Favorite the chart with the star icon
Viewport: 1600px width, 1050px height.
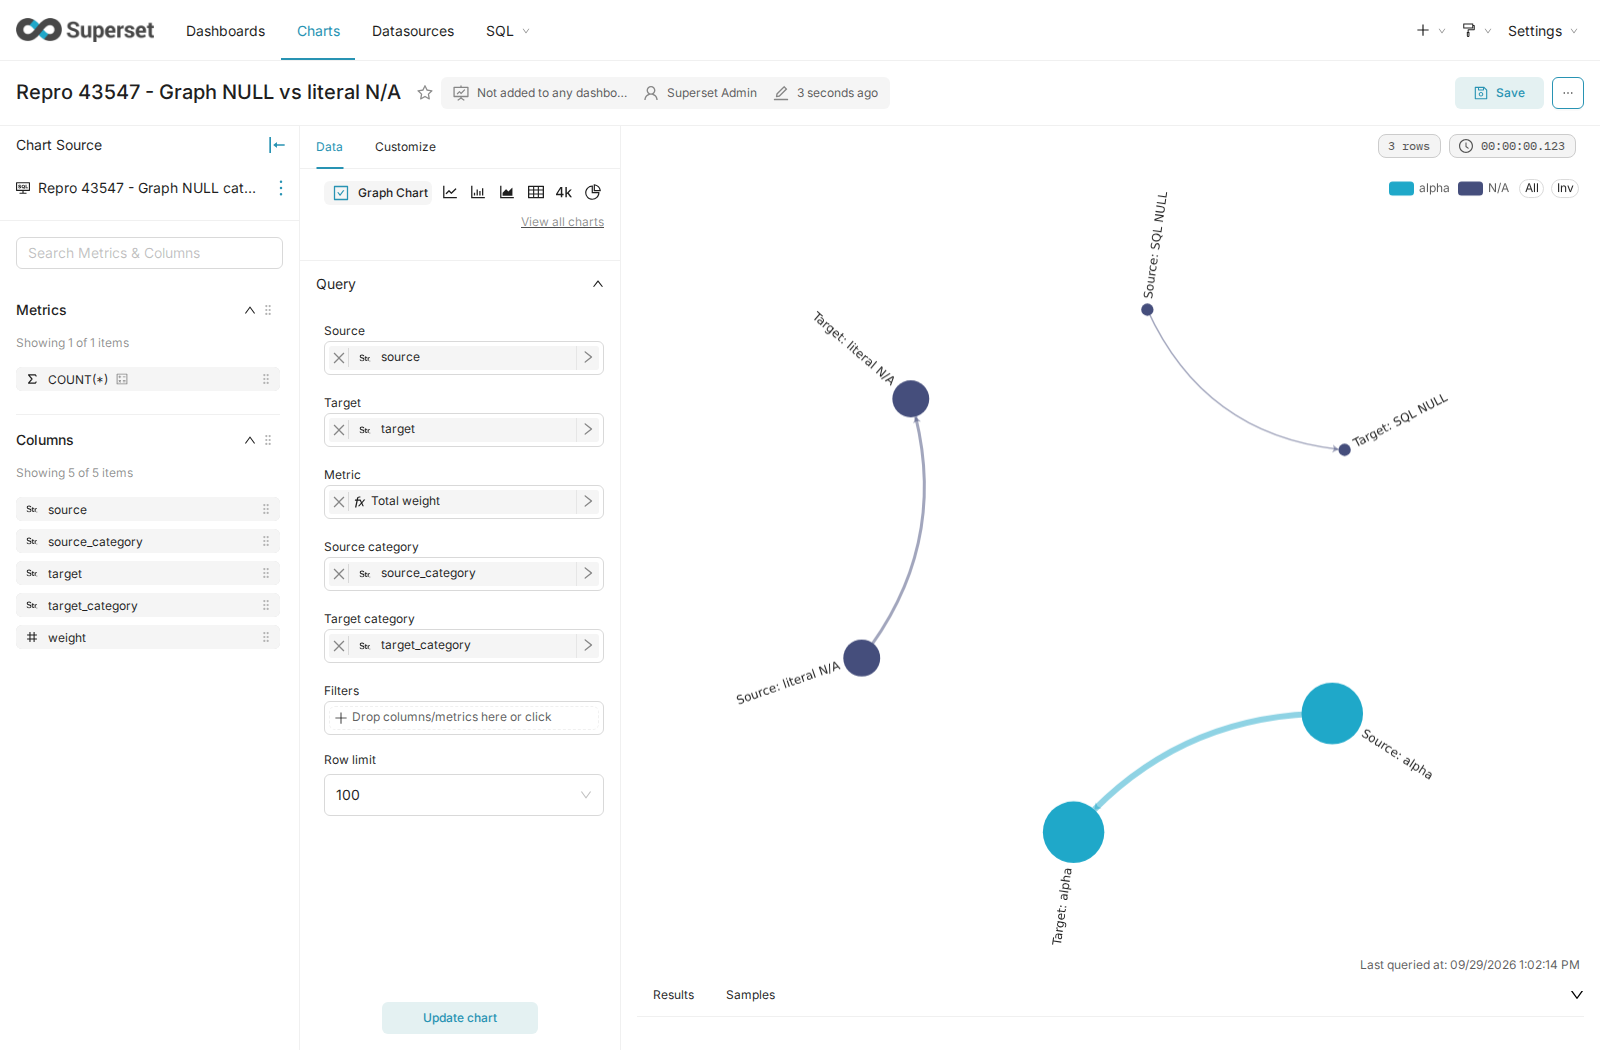(x=425, y=93)
